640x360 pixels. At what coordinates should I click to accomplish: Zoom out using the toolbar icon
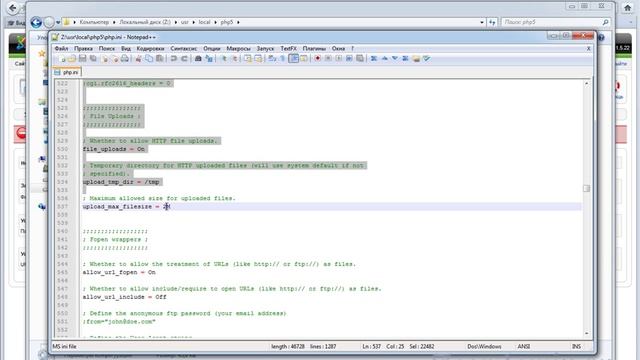[235, 59]
